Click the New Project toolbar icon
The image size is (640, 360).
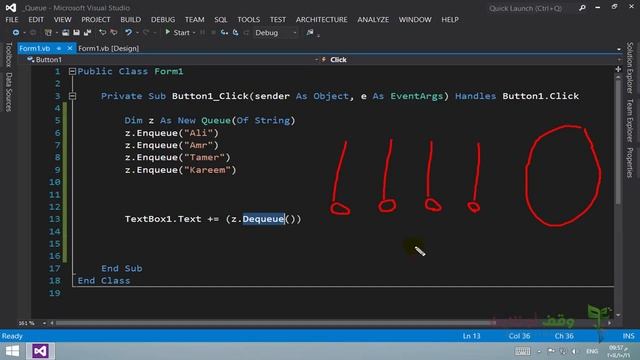48,32
